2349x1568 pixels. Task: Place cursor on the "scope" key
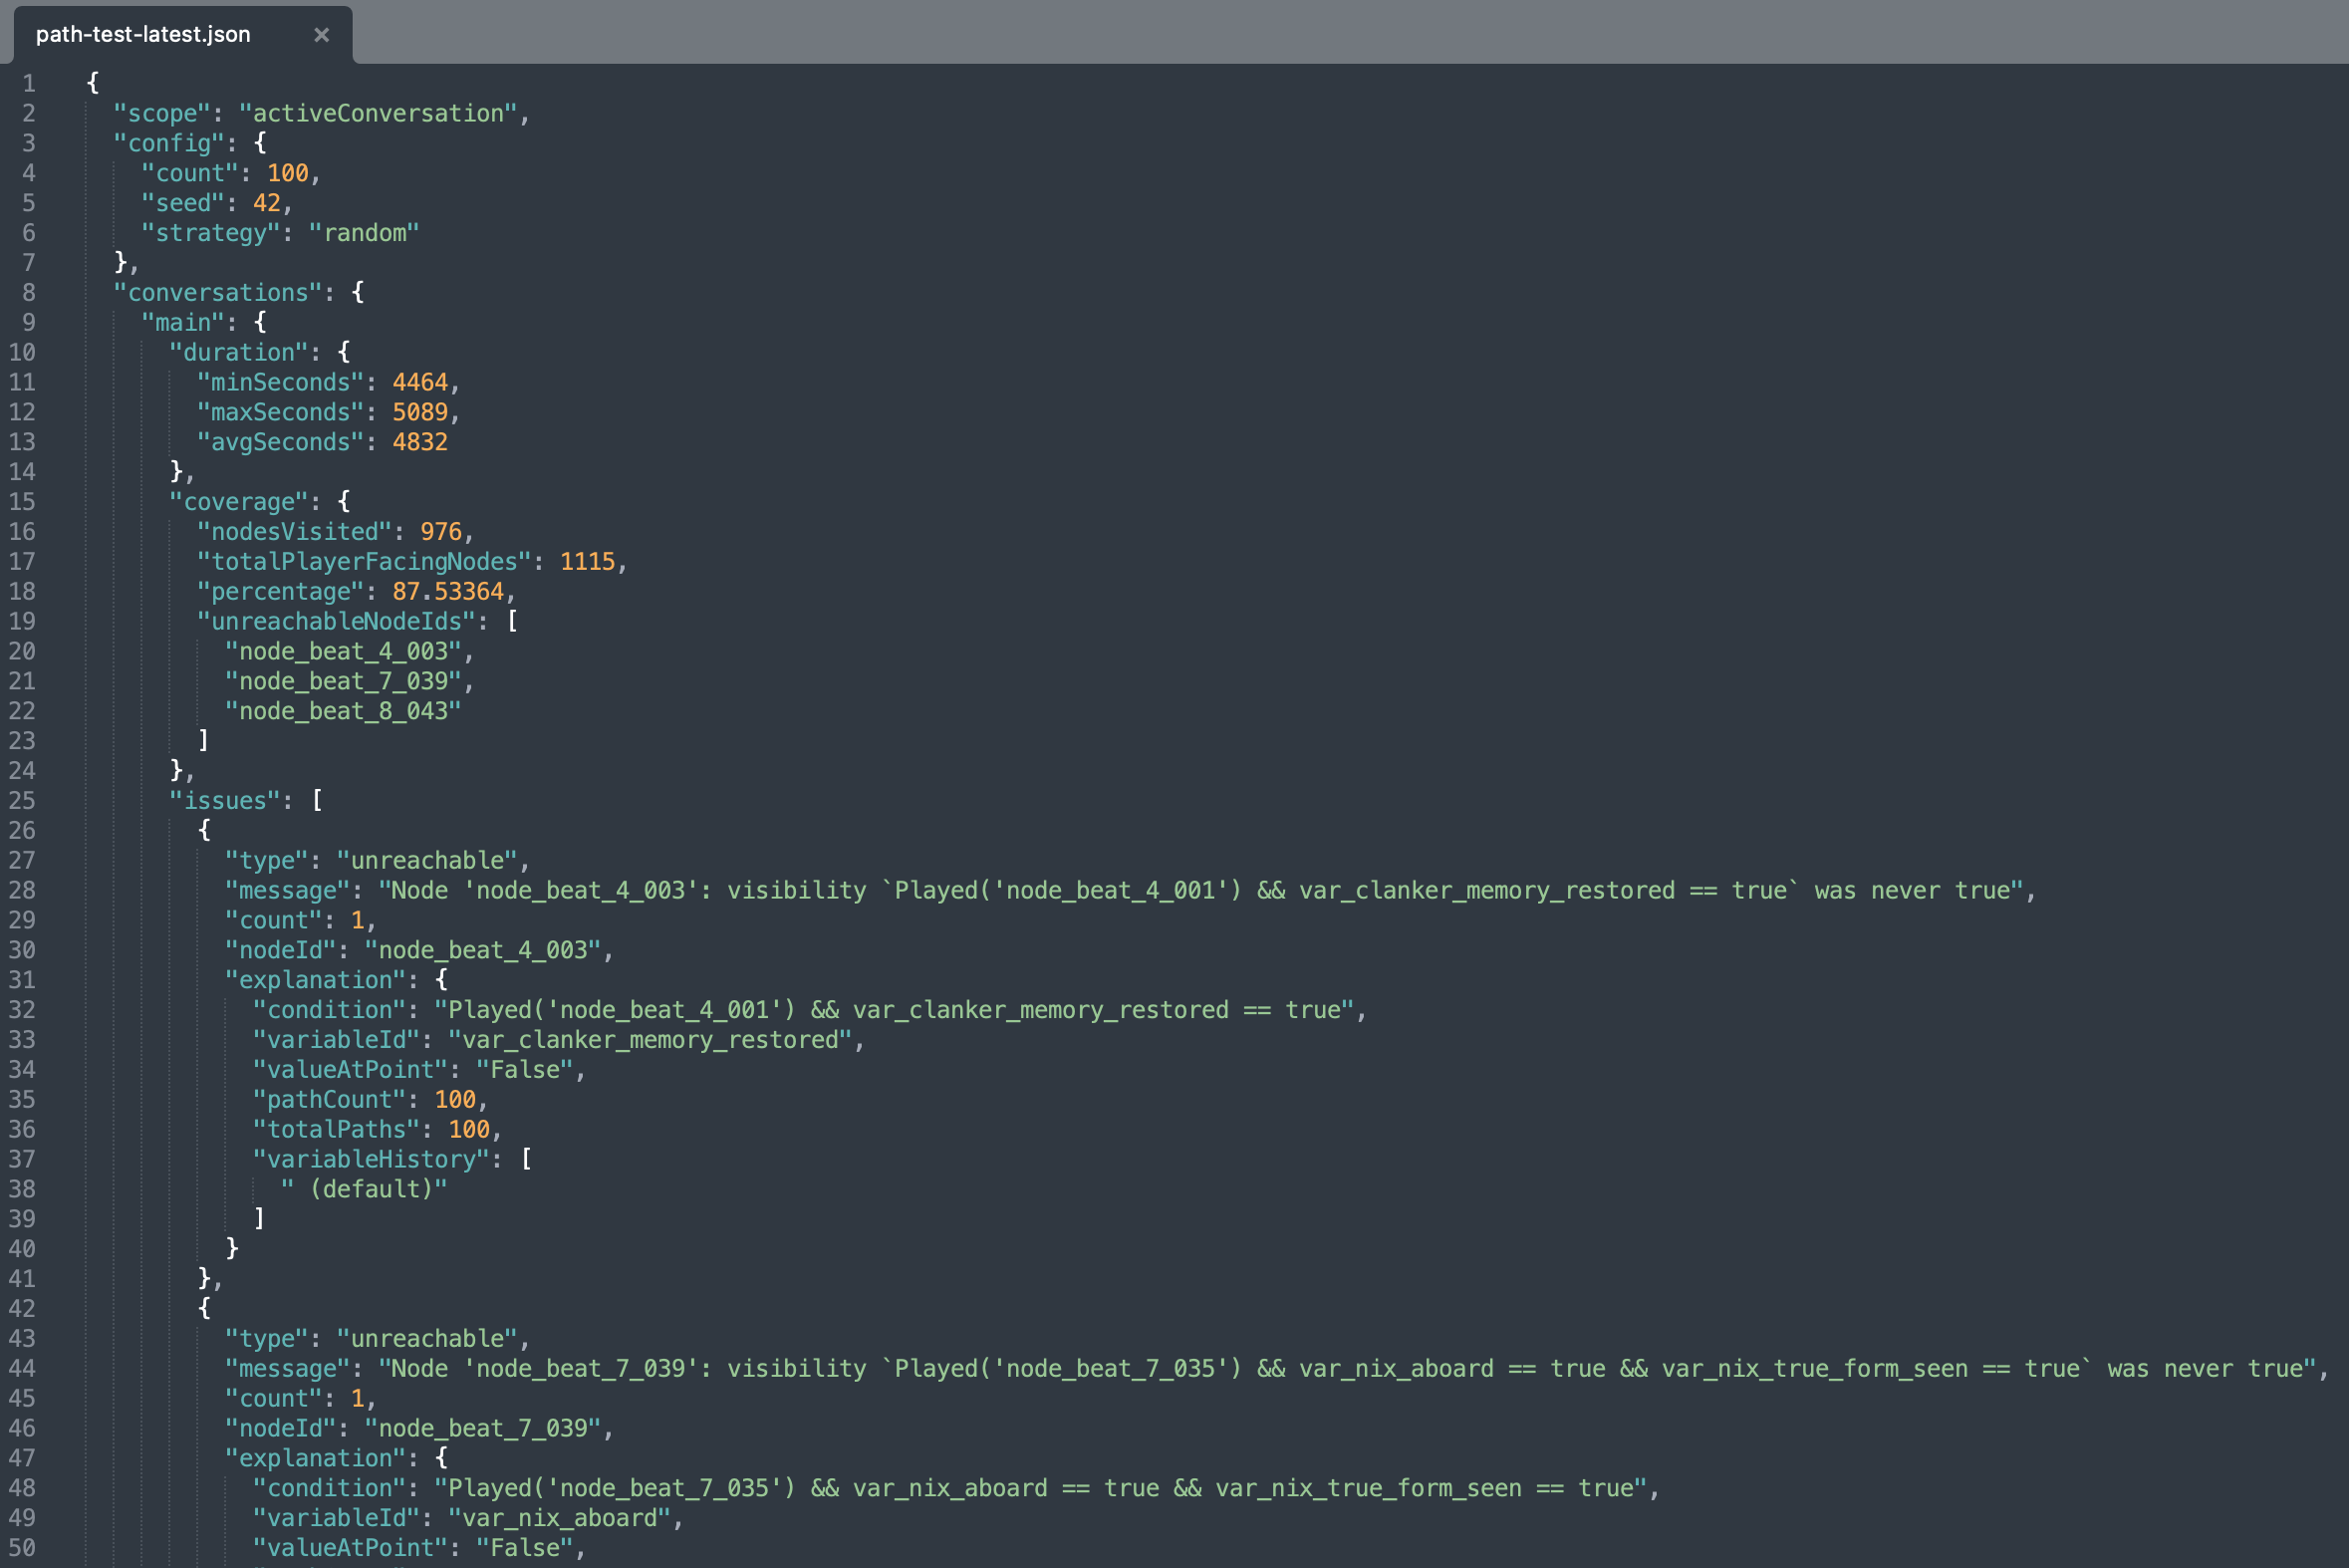[x=163, y=113]
